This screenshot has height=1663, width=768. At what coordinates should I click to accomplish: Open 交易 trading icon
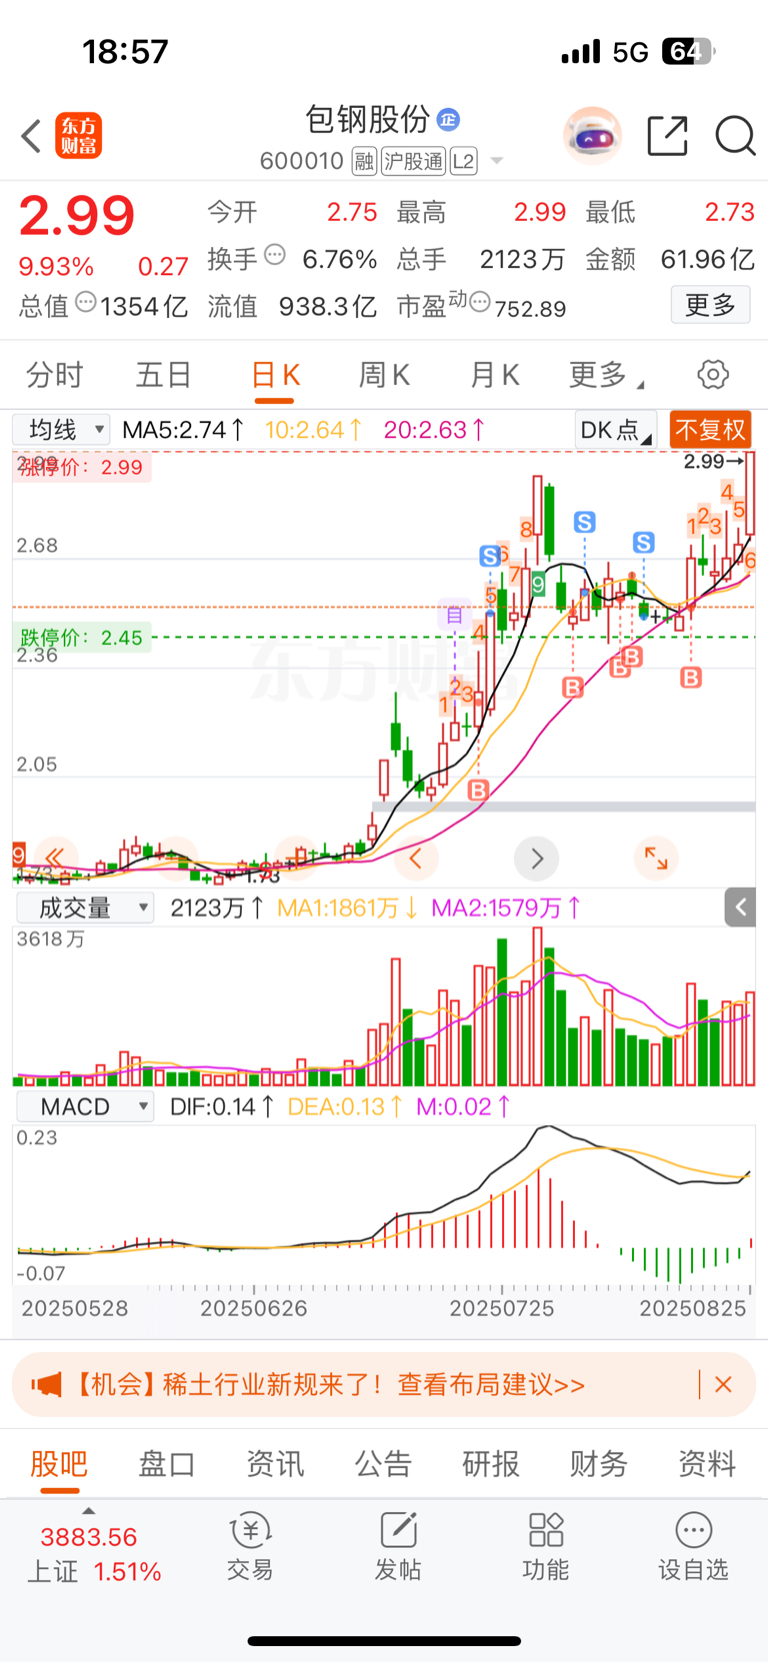[250, 1546]
